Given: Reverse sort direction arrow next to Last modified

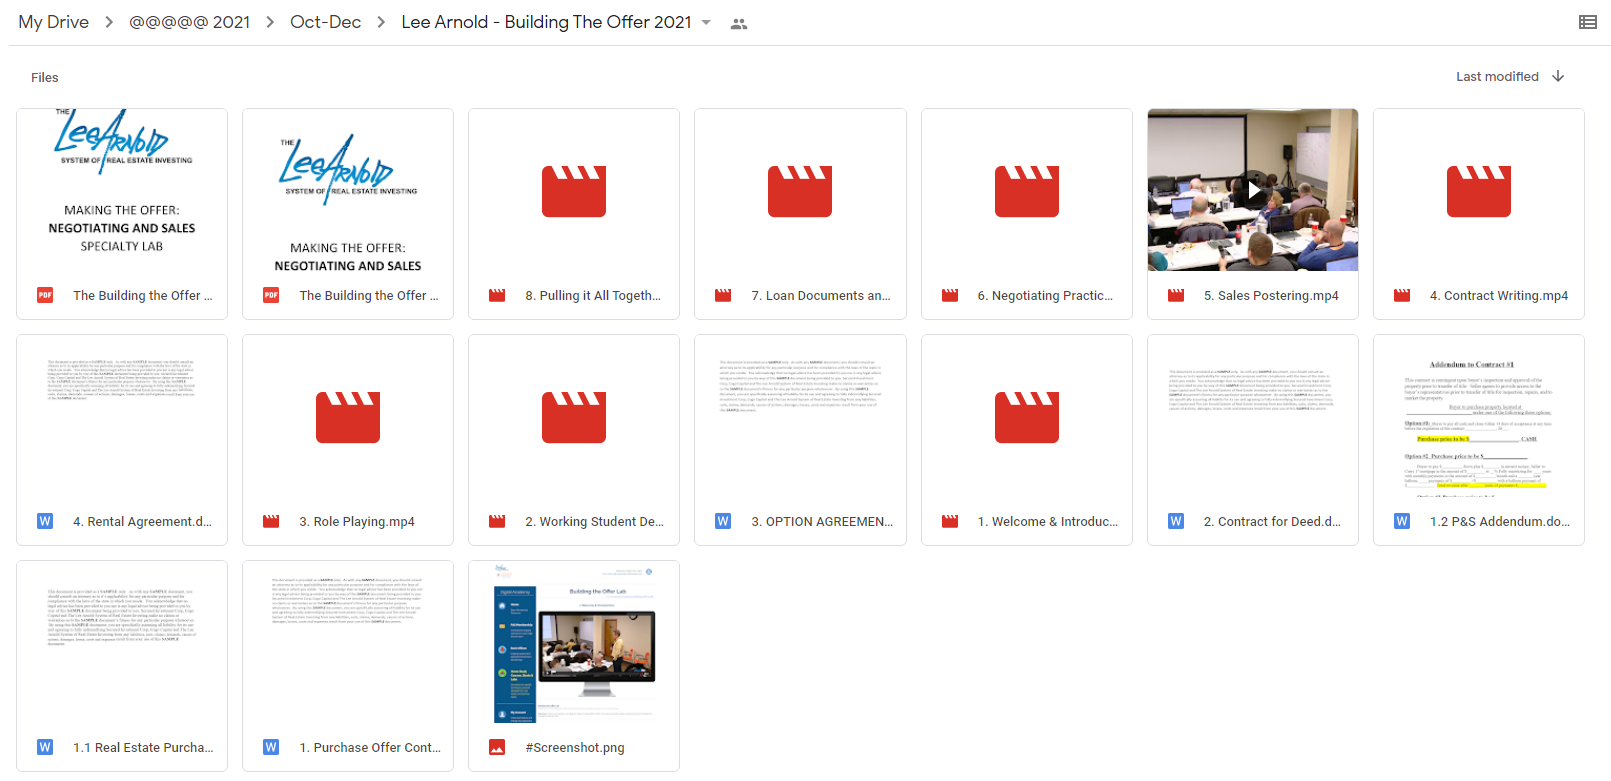Looking at the screenshot, I should coord(1558,76).
